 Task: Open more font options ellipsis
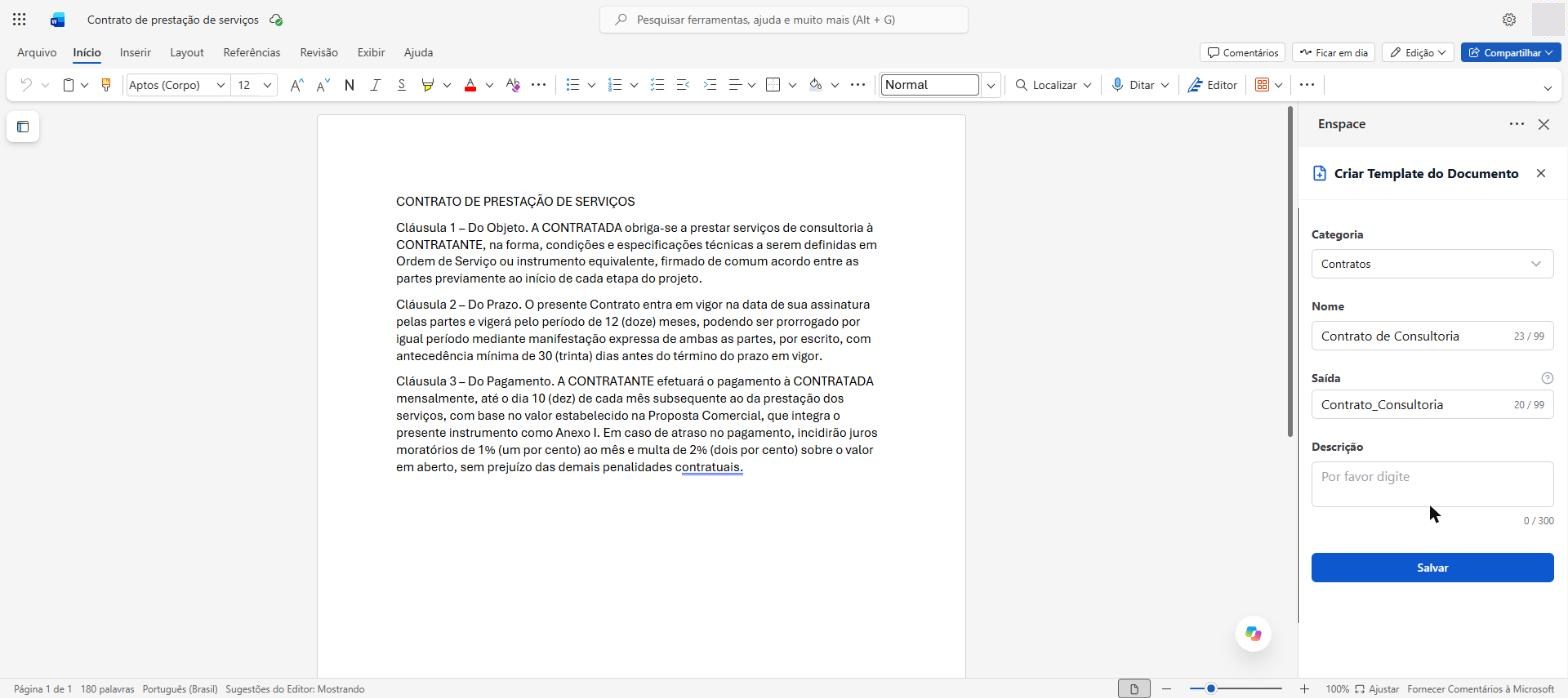click(x=538, y=85)
